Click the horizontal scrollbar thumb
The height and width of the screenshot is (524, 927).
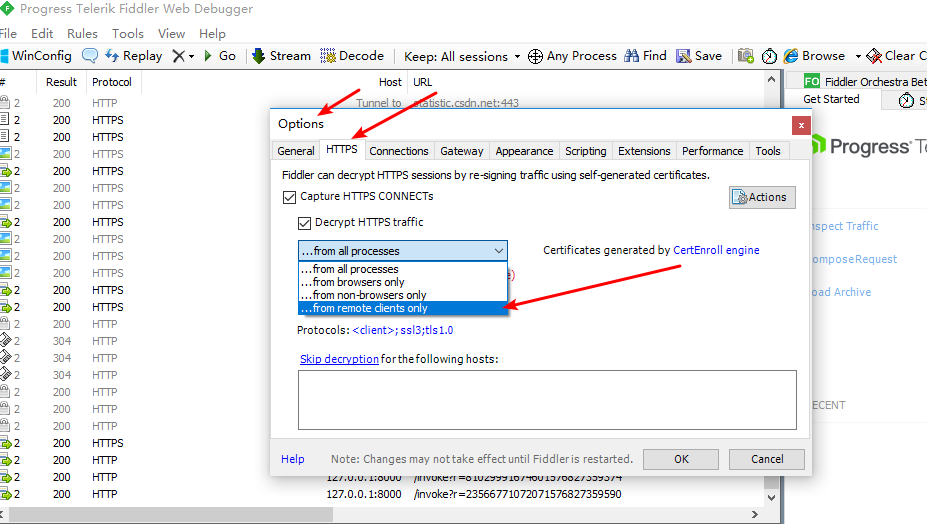(171, 515)
